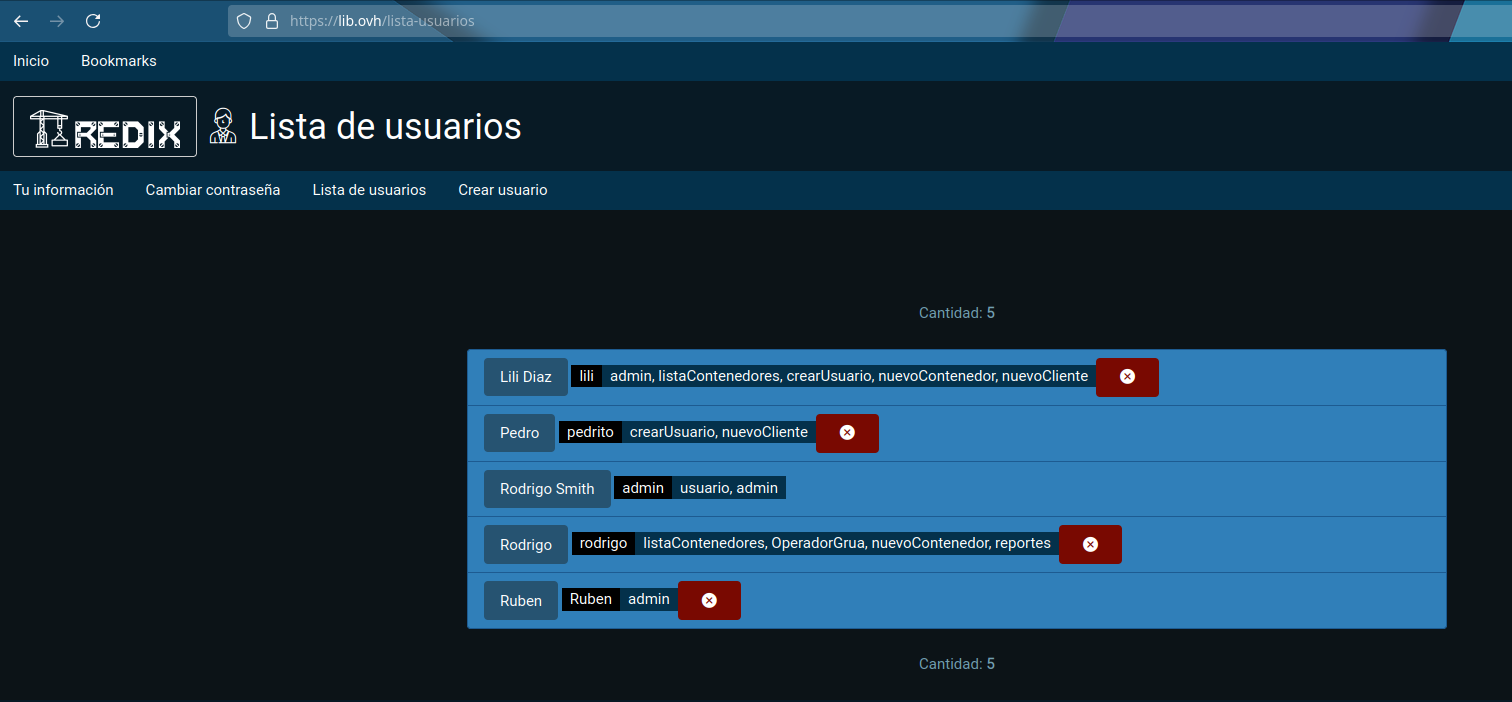
Task: Delete the Lili Diaz user
Action: [1127, 377]
